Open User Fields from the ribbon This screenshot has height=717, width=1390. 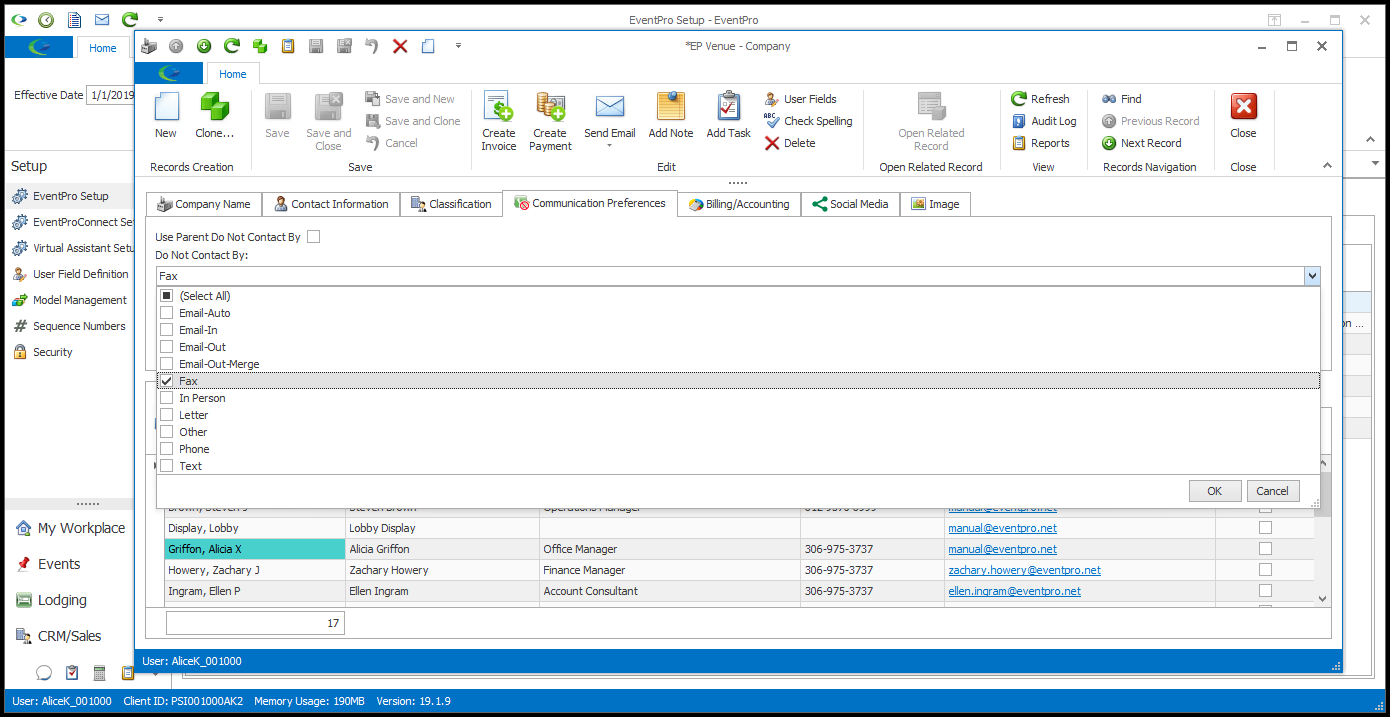[x=801, y=99]
